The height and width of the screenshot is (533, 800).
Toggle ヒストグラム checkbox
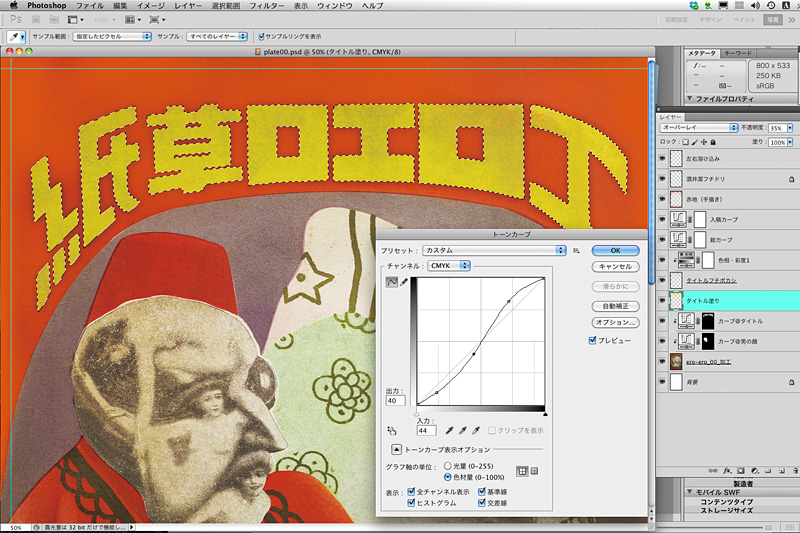coord(411,503)
